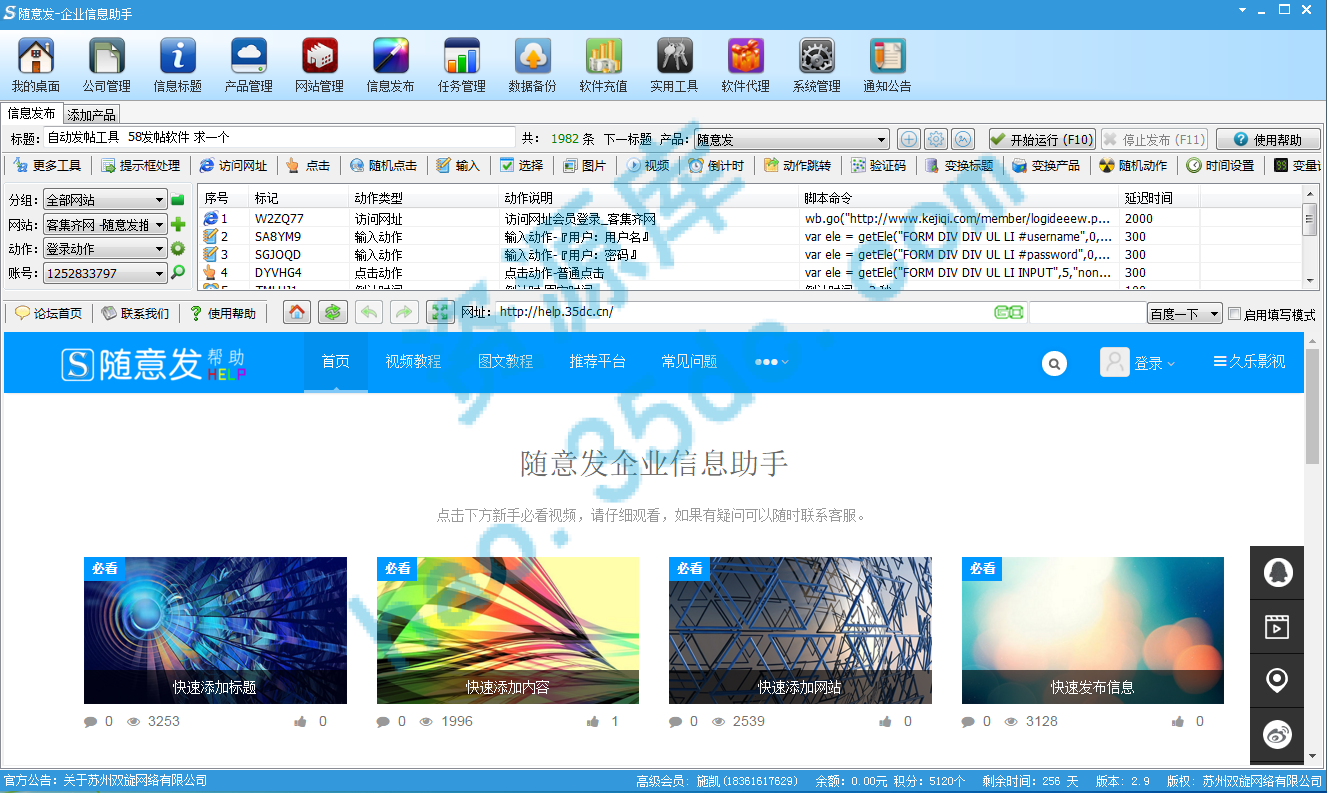Click the browser vertical scrollbar thumb
Image resolution: width=1327 pixels, height=793 pixels.
(x=1312, y=405)
